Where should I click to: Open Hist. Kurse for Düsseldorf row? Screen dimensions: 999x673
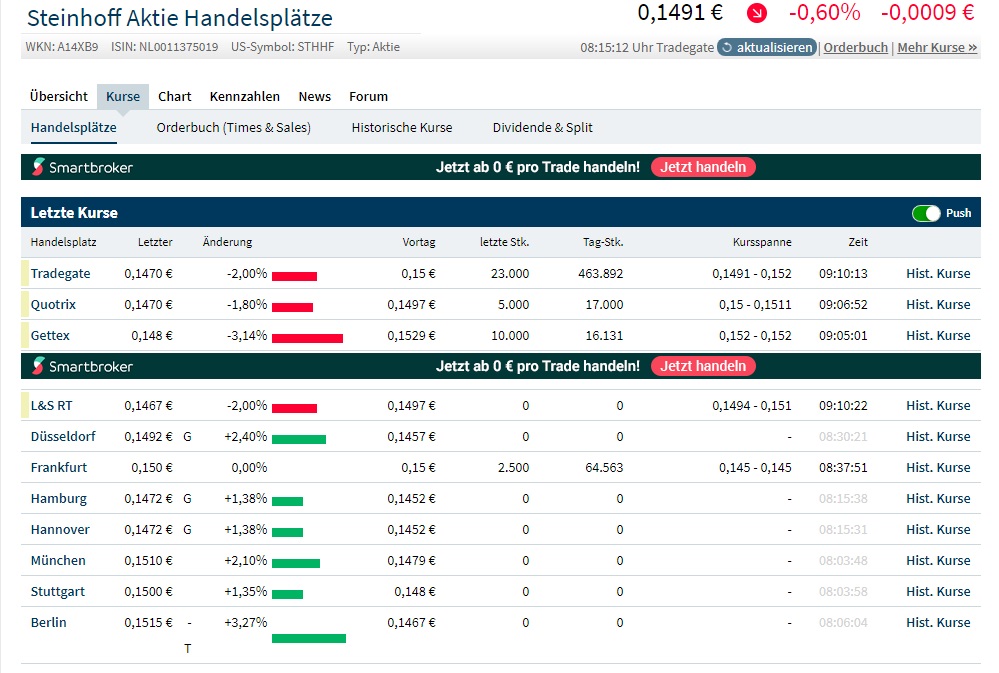click(938, 437)
